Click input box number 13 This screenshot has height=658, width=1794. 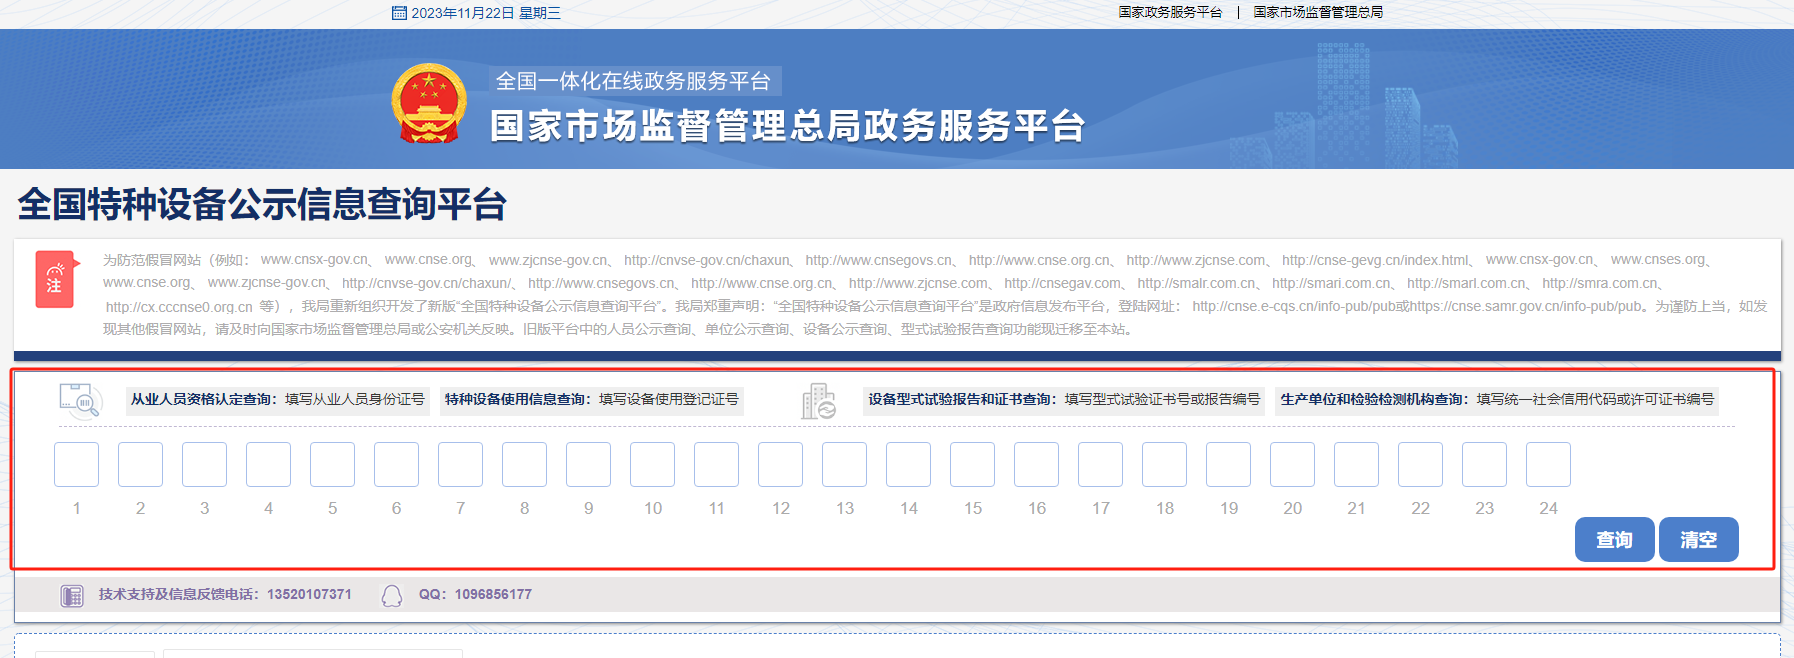(845, 465)
